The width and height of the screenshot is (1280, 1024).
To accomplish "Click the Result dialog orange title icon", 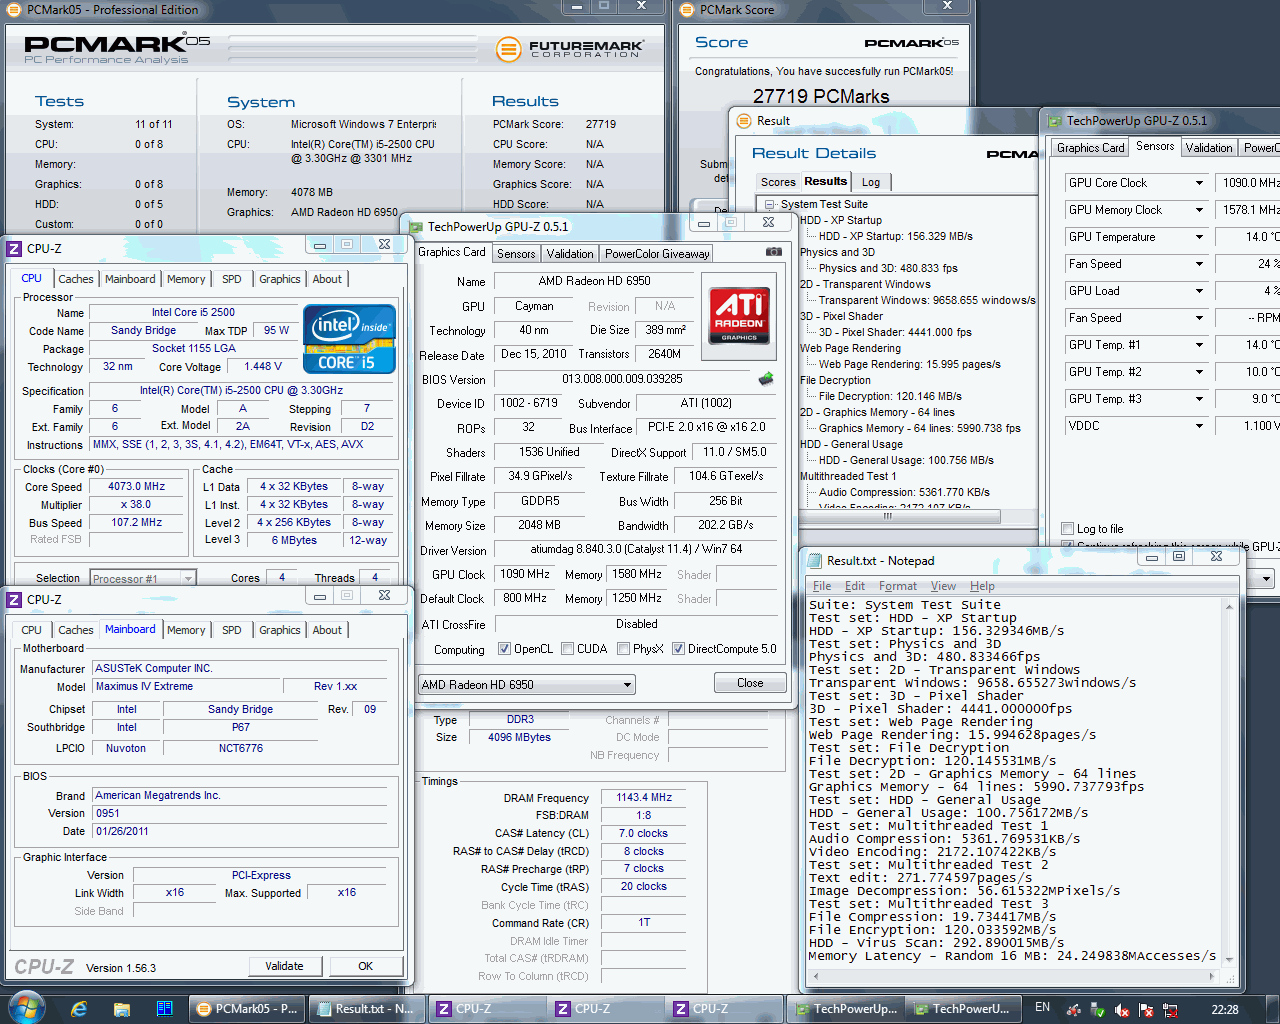I will tap(744, 121).
